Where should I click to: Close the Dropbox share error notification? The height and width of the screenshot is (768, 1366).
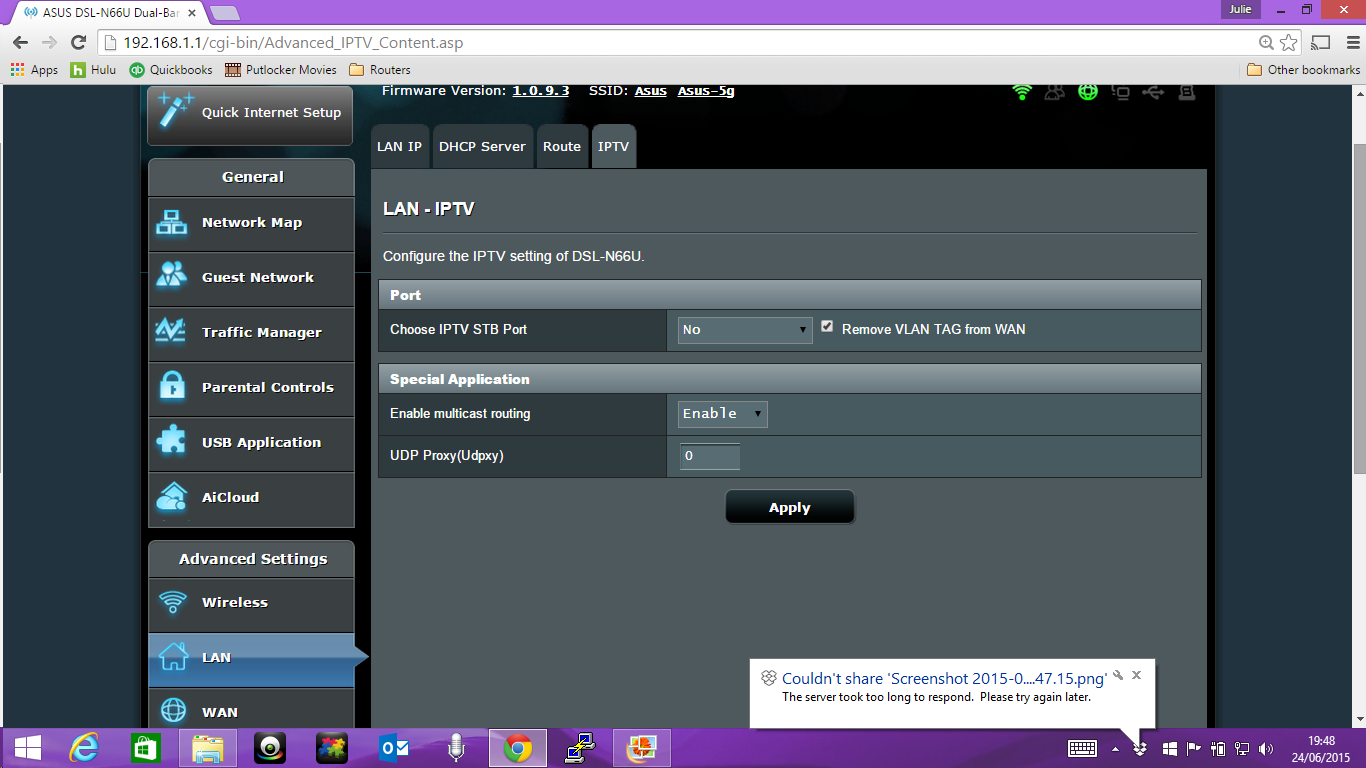click(1136, 675)
